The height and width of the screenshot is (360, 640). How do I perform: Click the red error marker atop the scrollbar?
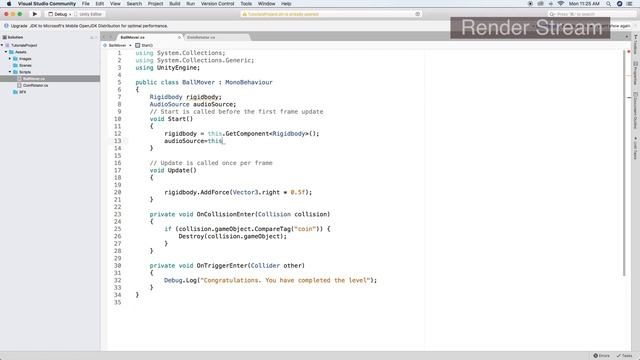click(629, 52)
